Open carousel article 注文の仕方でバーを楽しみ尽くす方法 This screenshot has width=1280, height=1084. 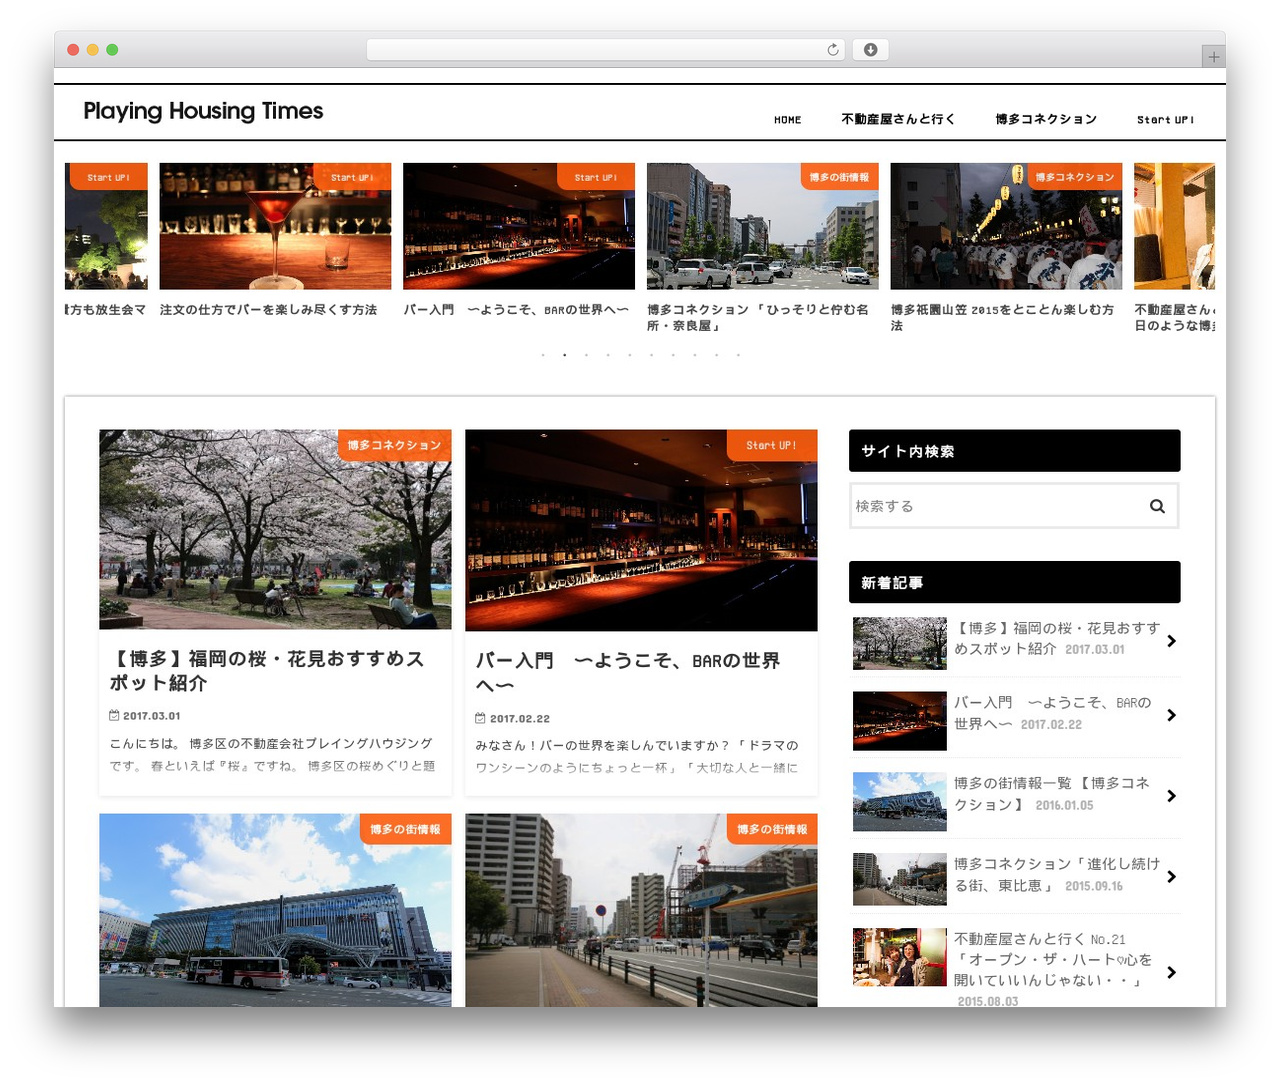268,310
